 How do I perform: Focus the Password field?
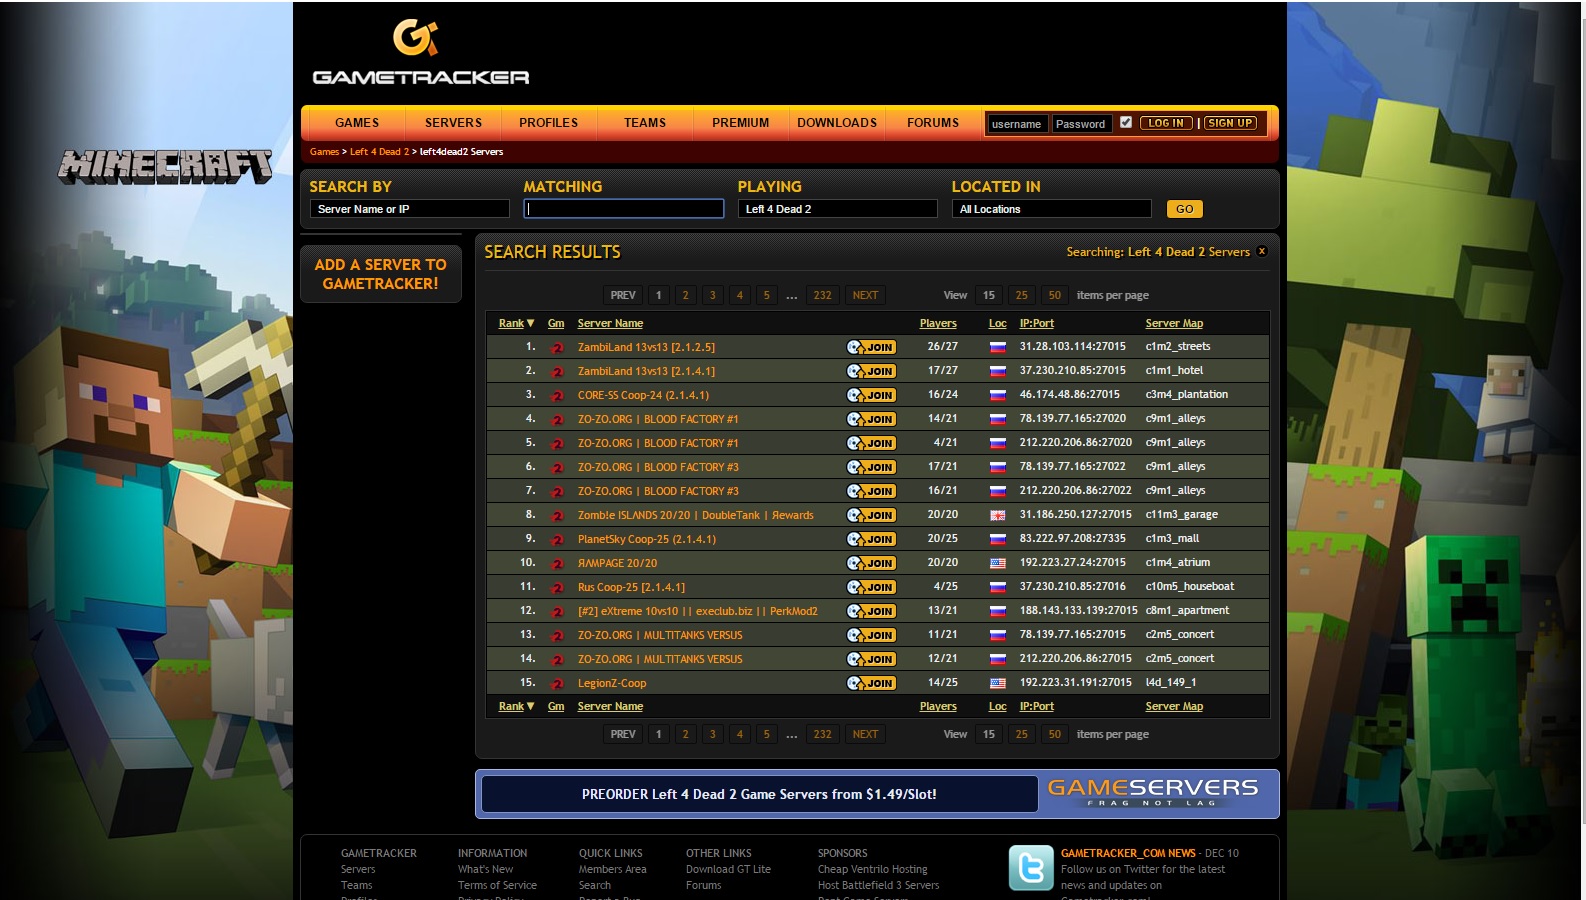coord(1081,124)
